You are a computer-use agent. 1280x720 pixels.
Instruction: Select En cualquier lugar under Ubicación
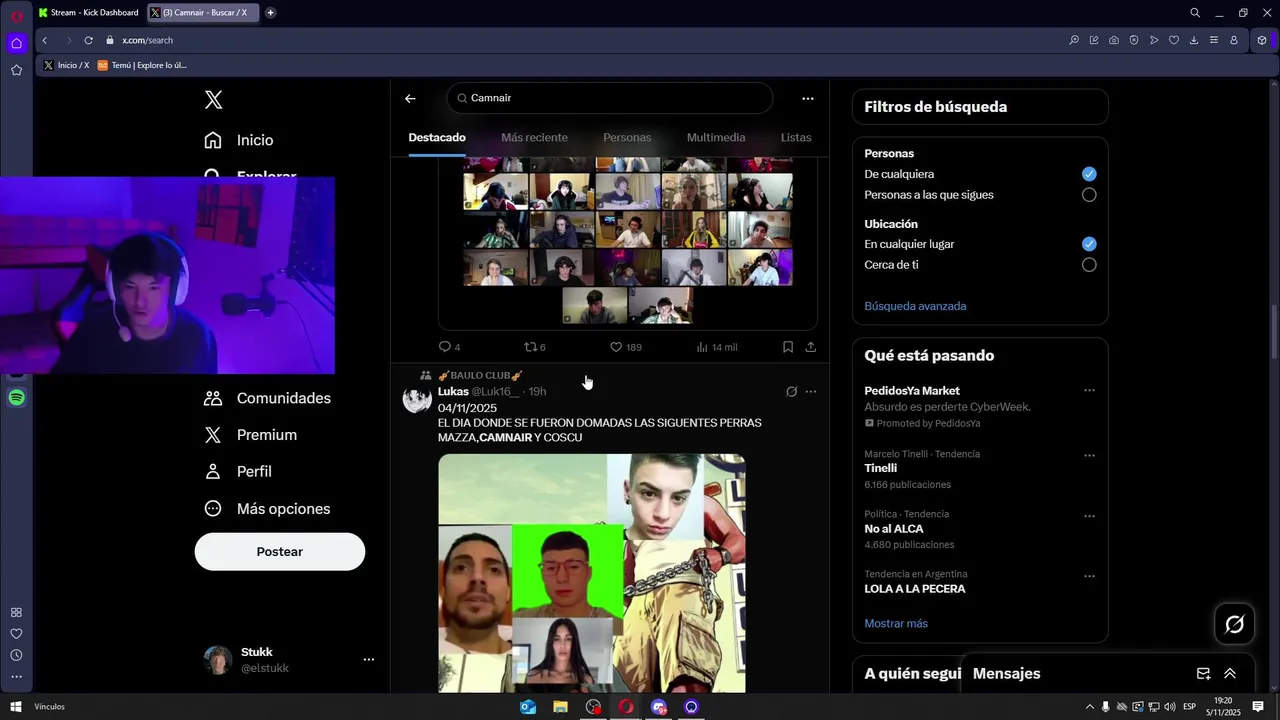coord(1089,244)
